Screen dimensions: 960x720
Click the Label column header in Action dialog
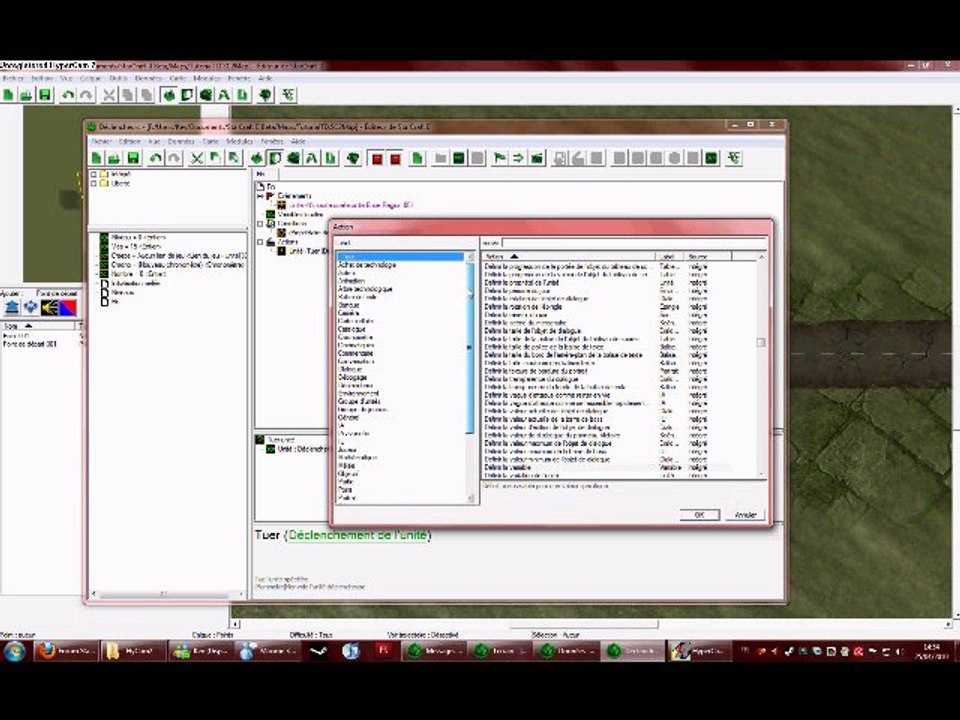[x=670, y=257]
